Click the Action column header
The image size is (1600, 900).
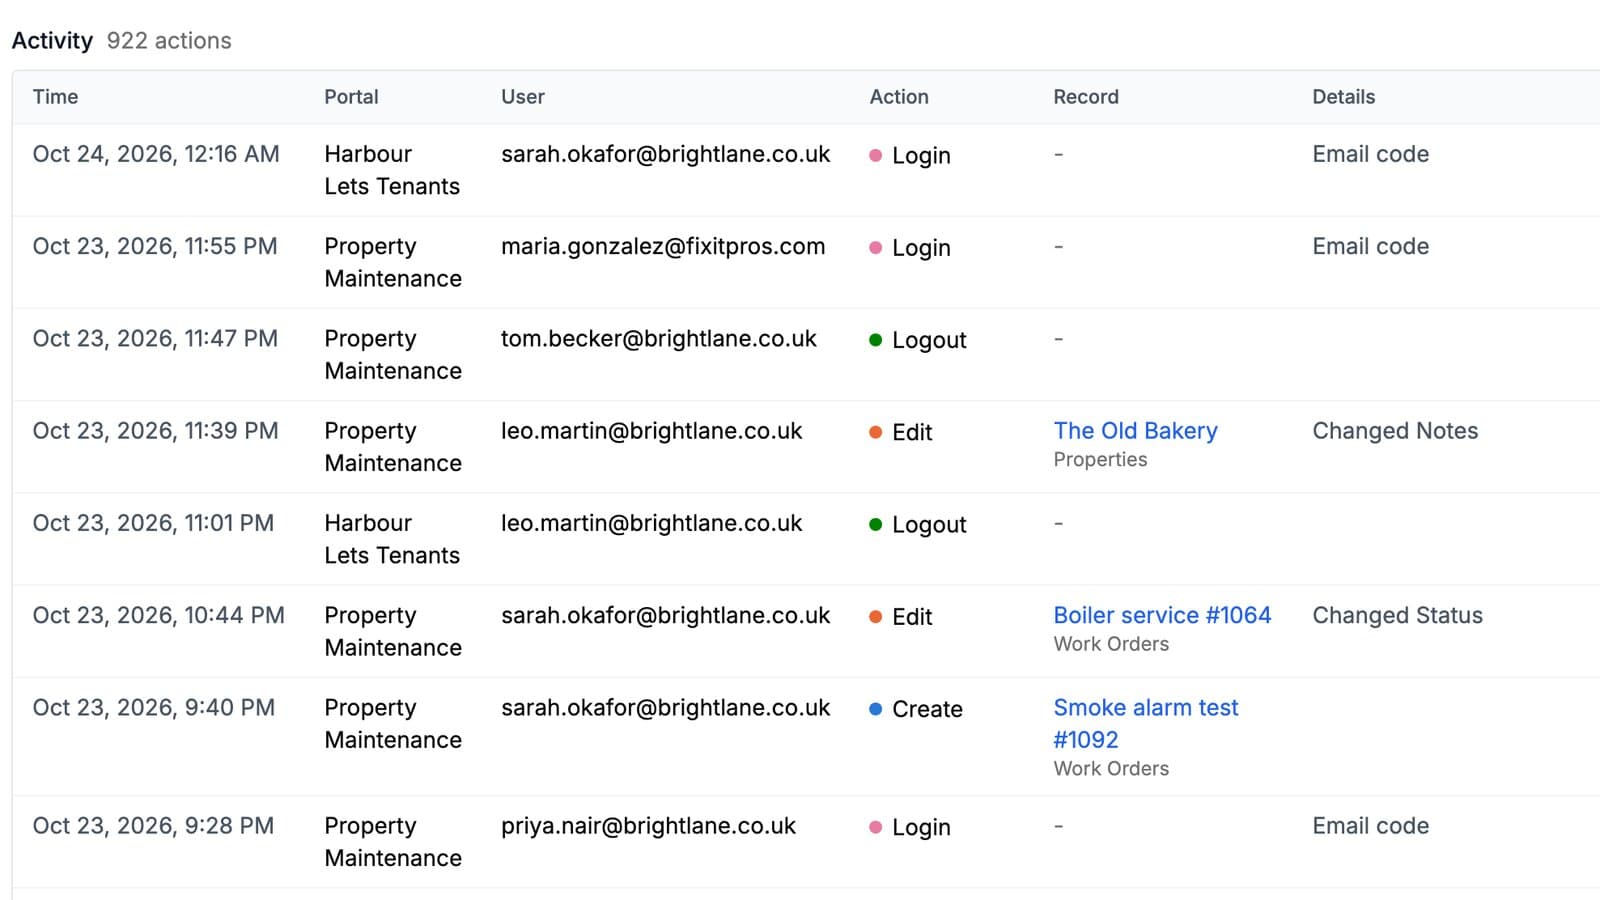pos(899,97)
